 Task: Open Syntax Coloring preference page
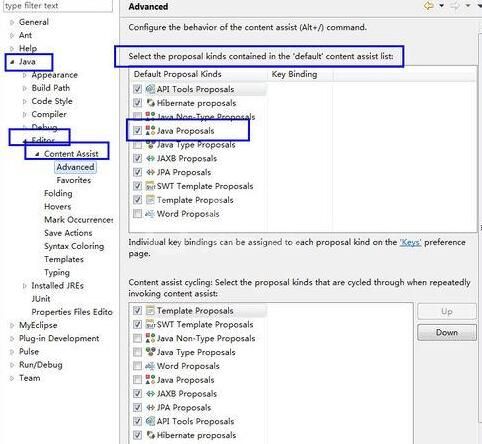[74, 246]
